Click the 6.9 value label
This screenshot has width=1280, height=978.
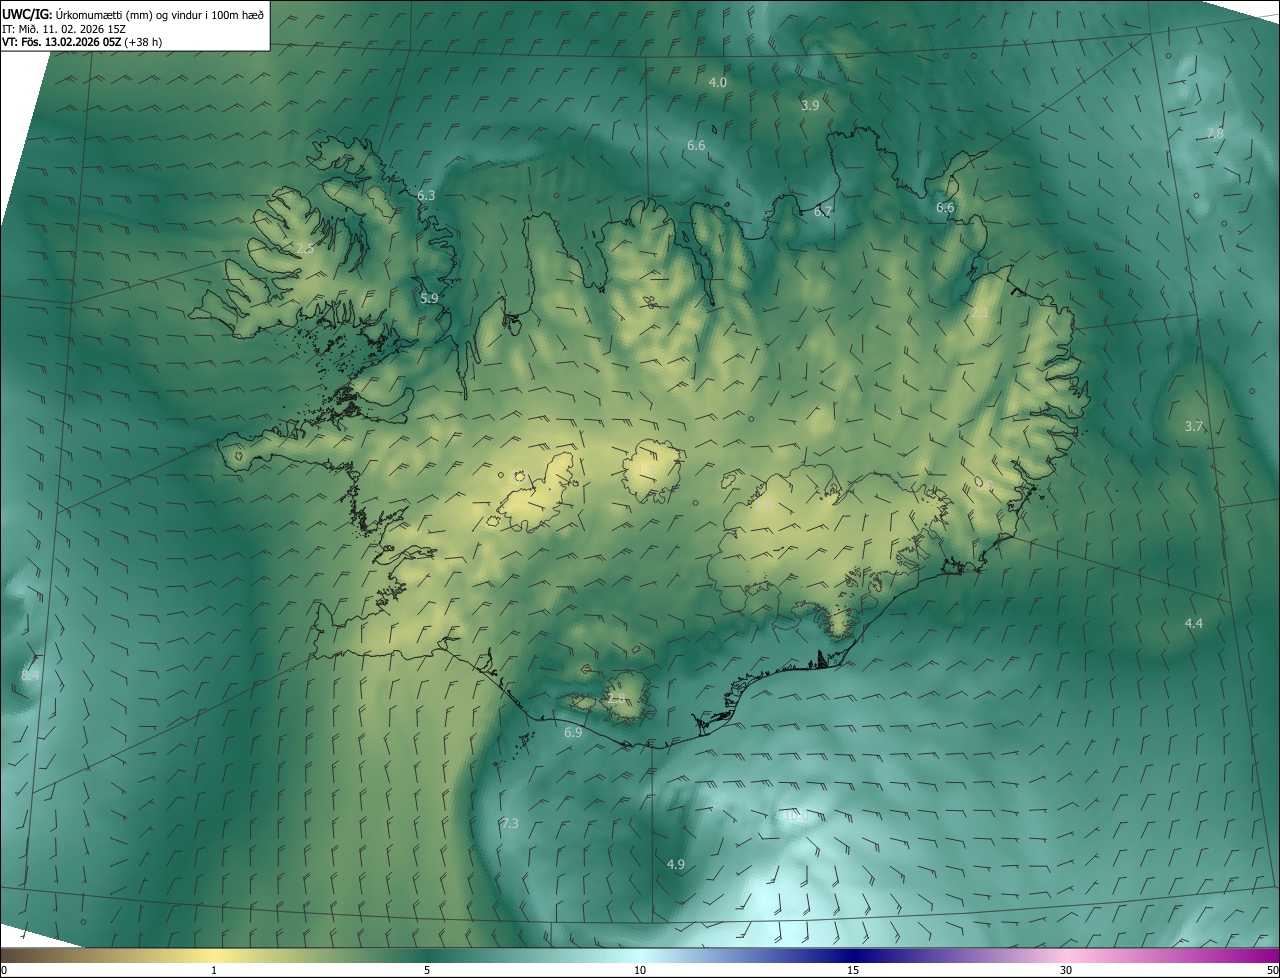point(573,732)
